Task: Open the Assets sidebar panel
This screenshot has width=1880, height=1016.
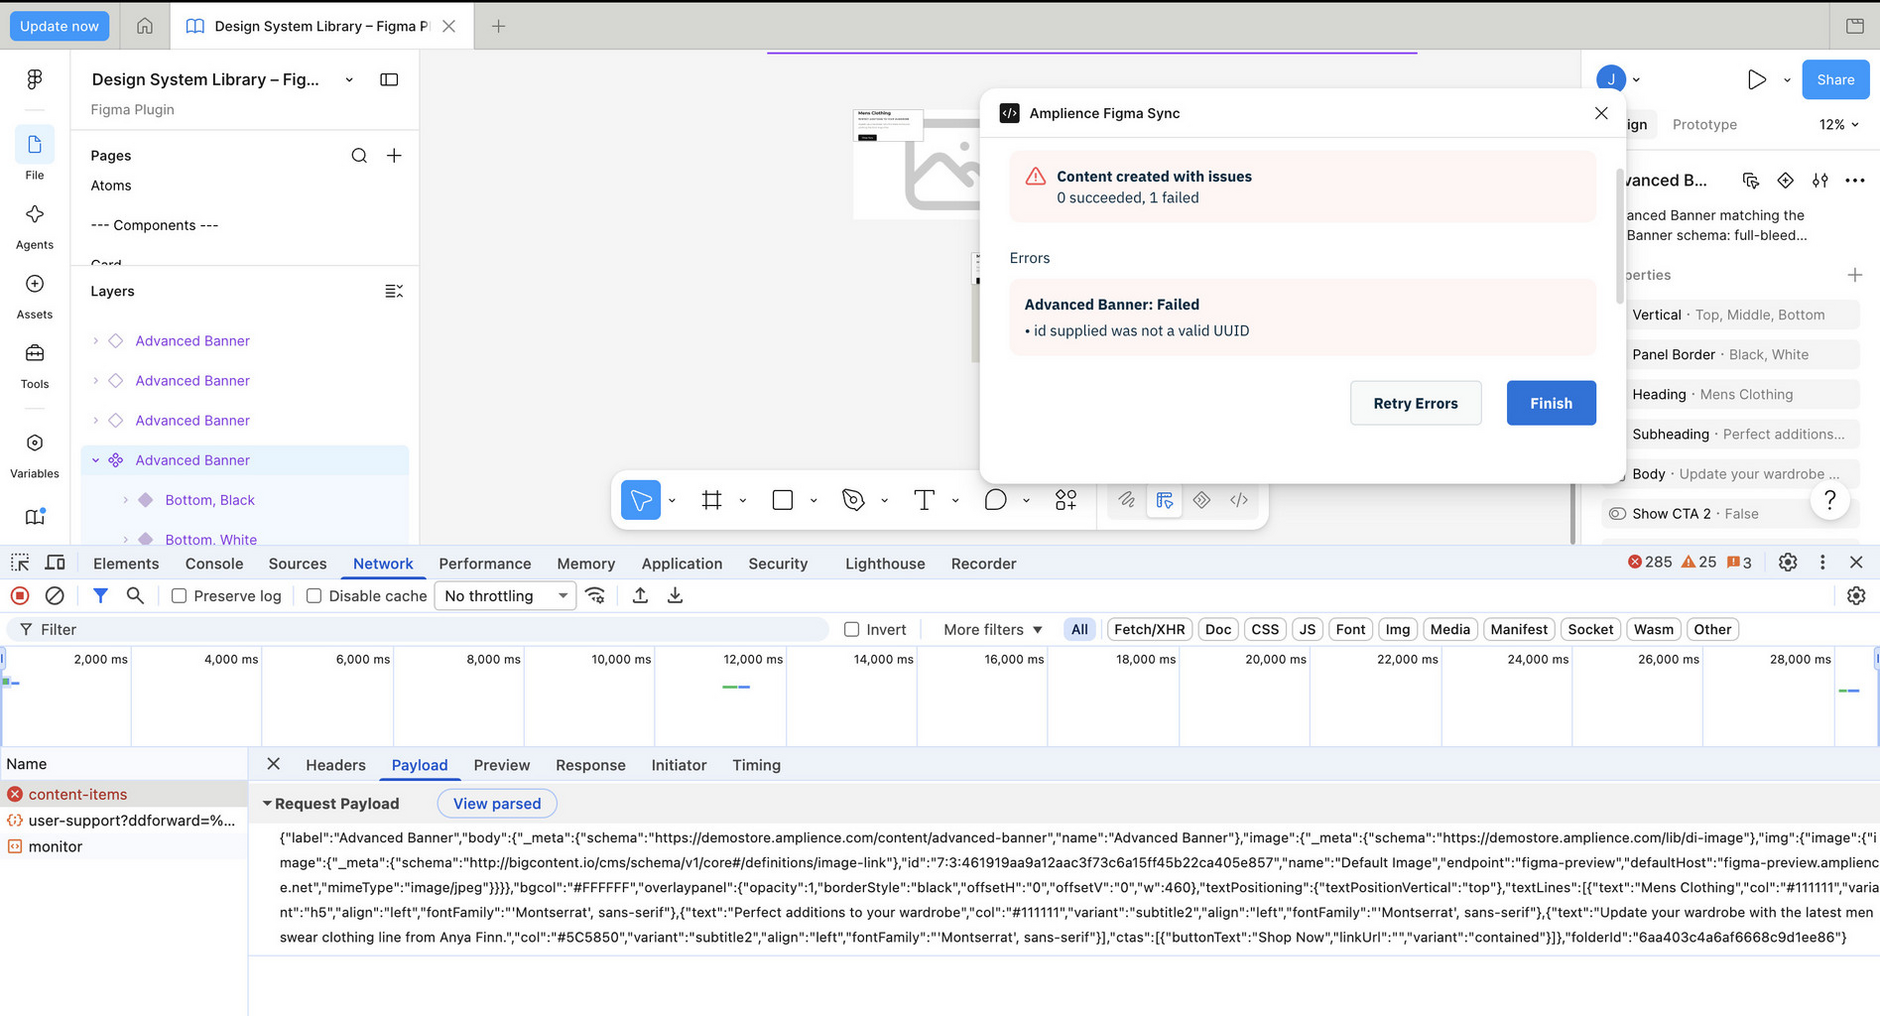Action: (x=34, y=295)
